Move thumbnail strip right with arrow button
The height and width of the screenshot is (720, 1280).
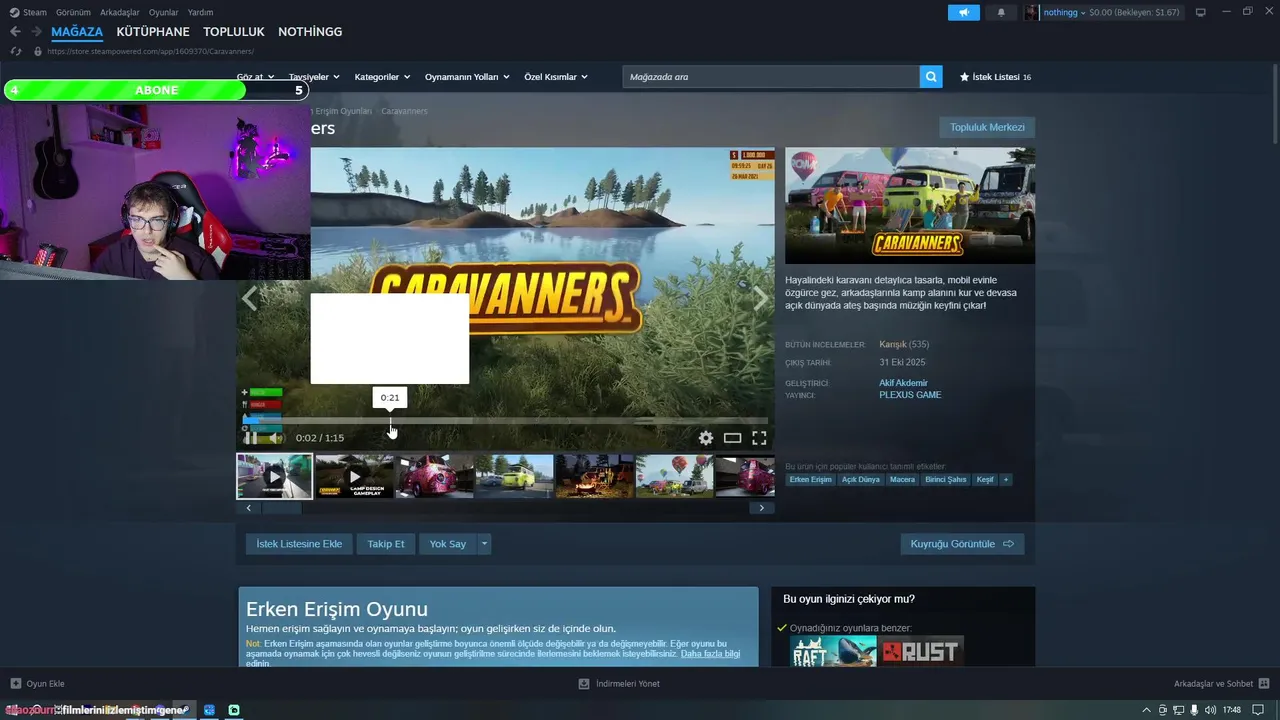coord(761,508)
